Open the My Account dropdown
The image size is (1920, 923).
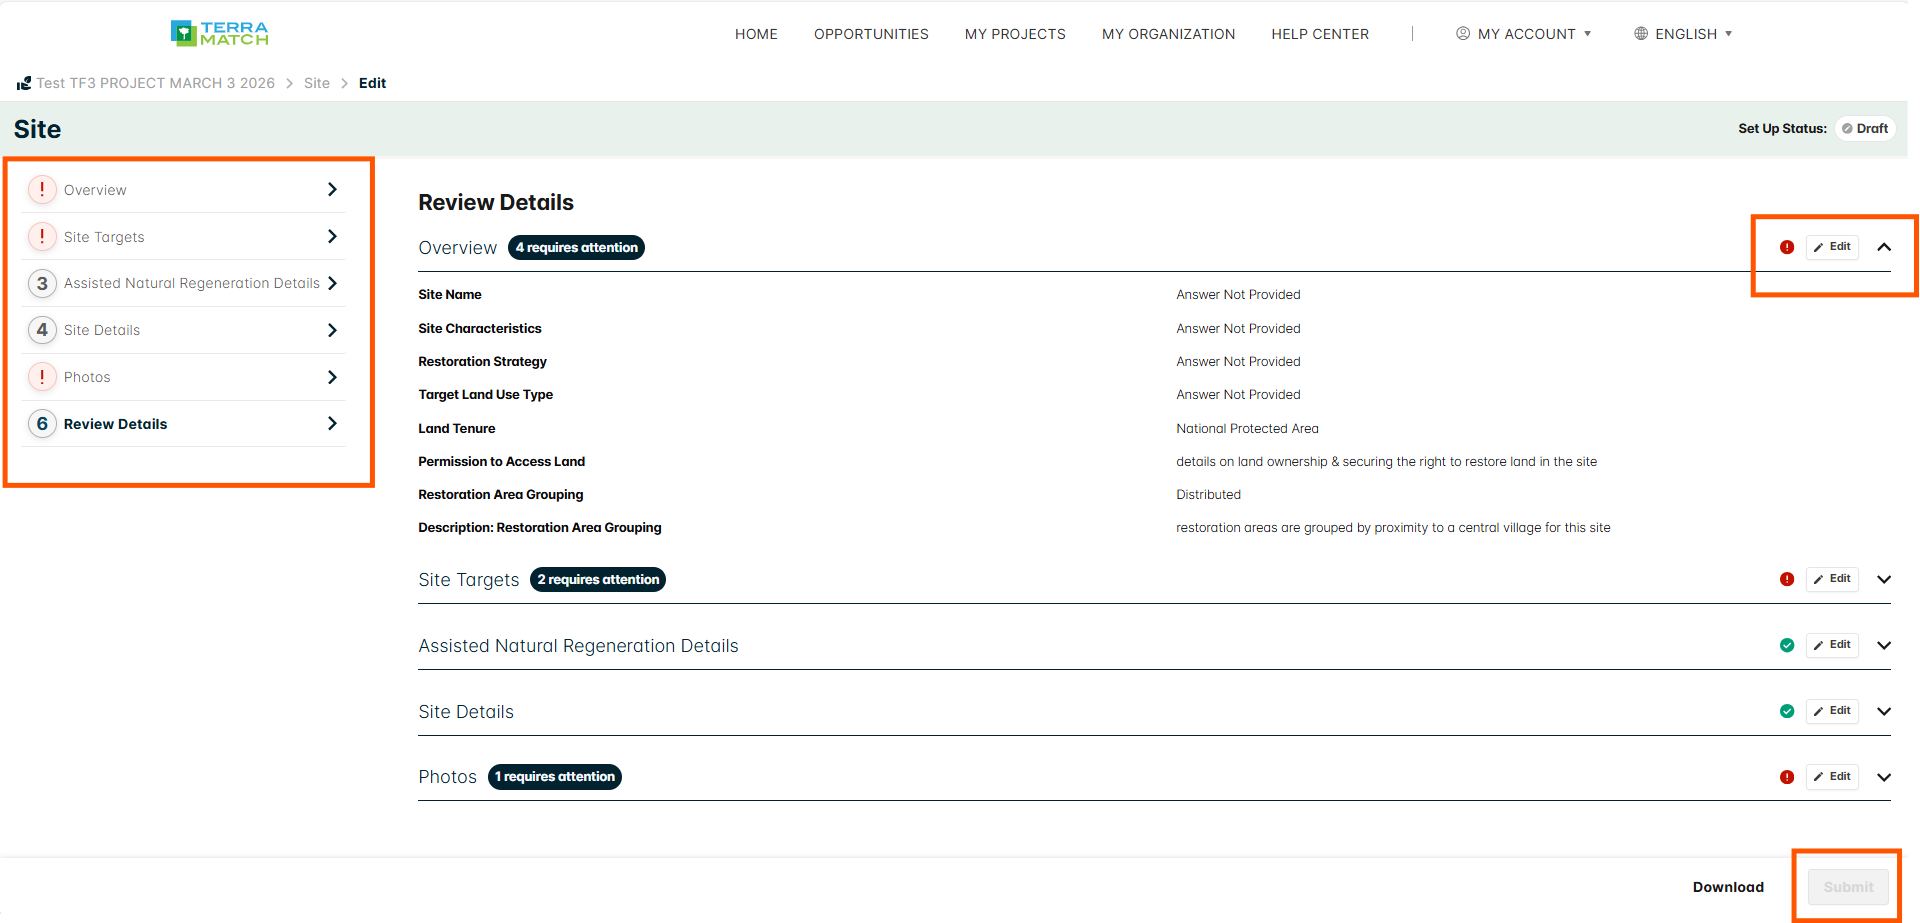[1524, 34]
